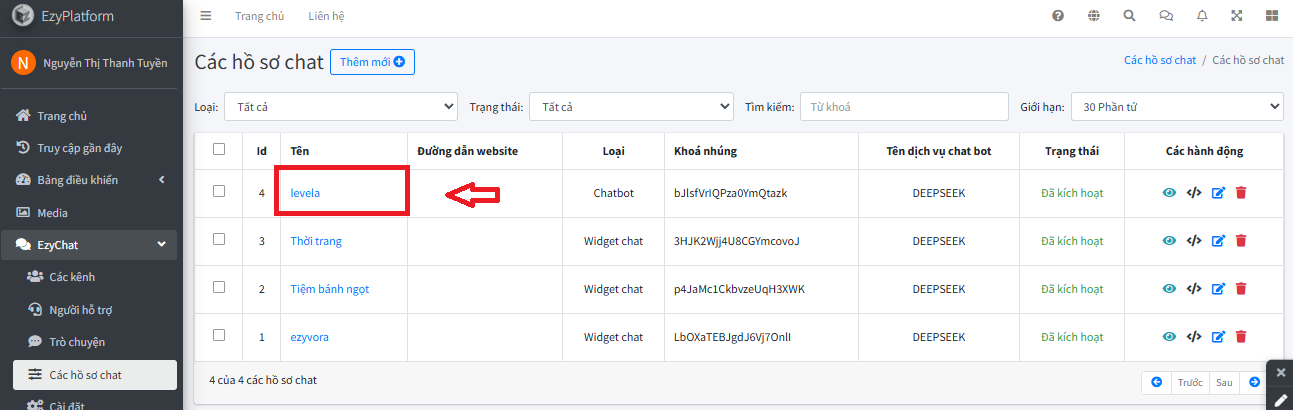1293x410 pixels.
Task: Tick the checkbox for the levela row
Action: [x=219, y=191]
